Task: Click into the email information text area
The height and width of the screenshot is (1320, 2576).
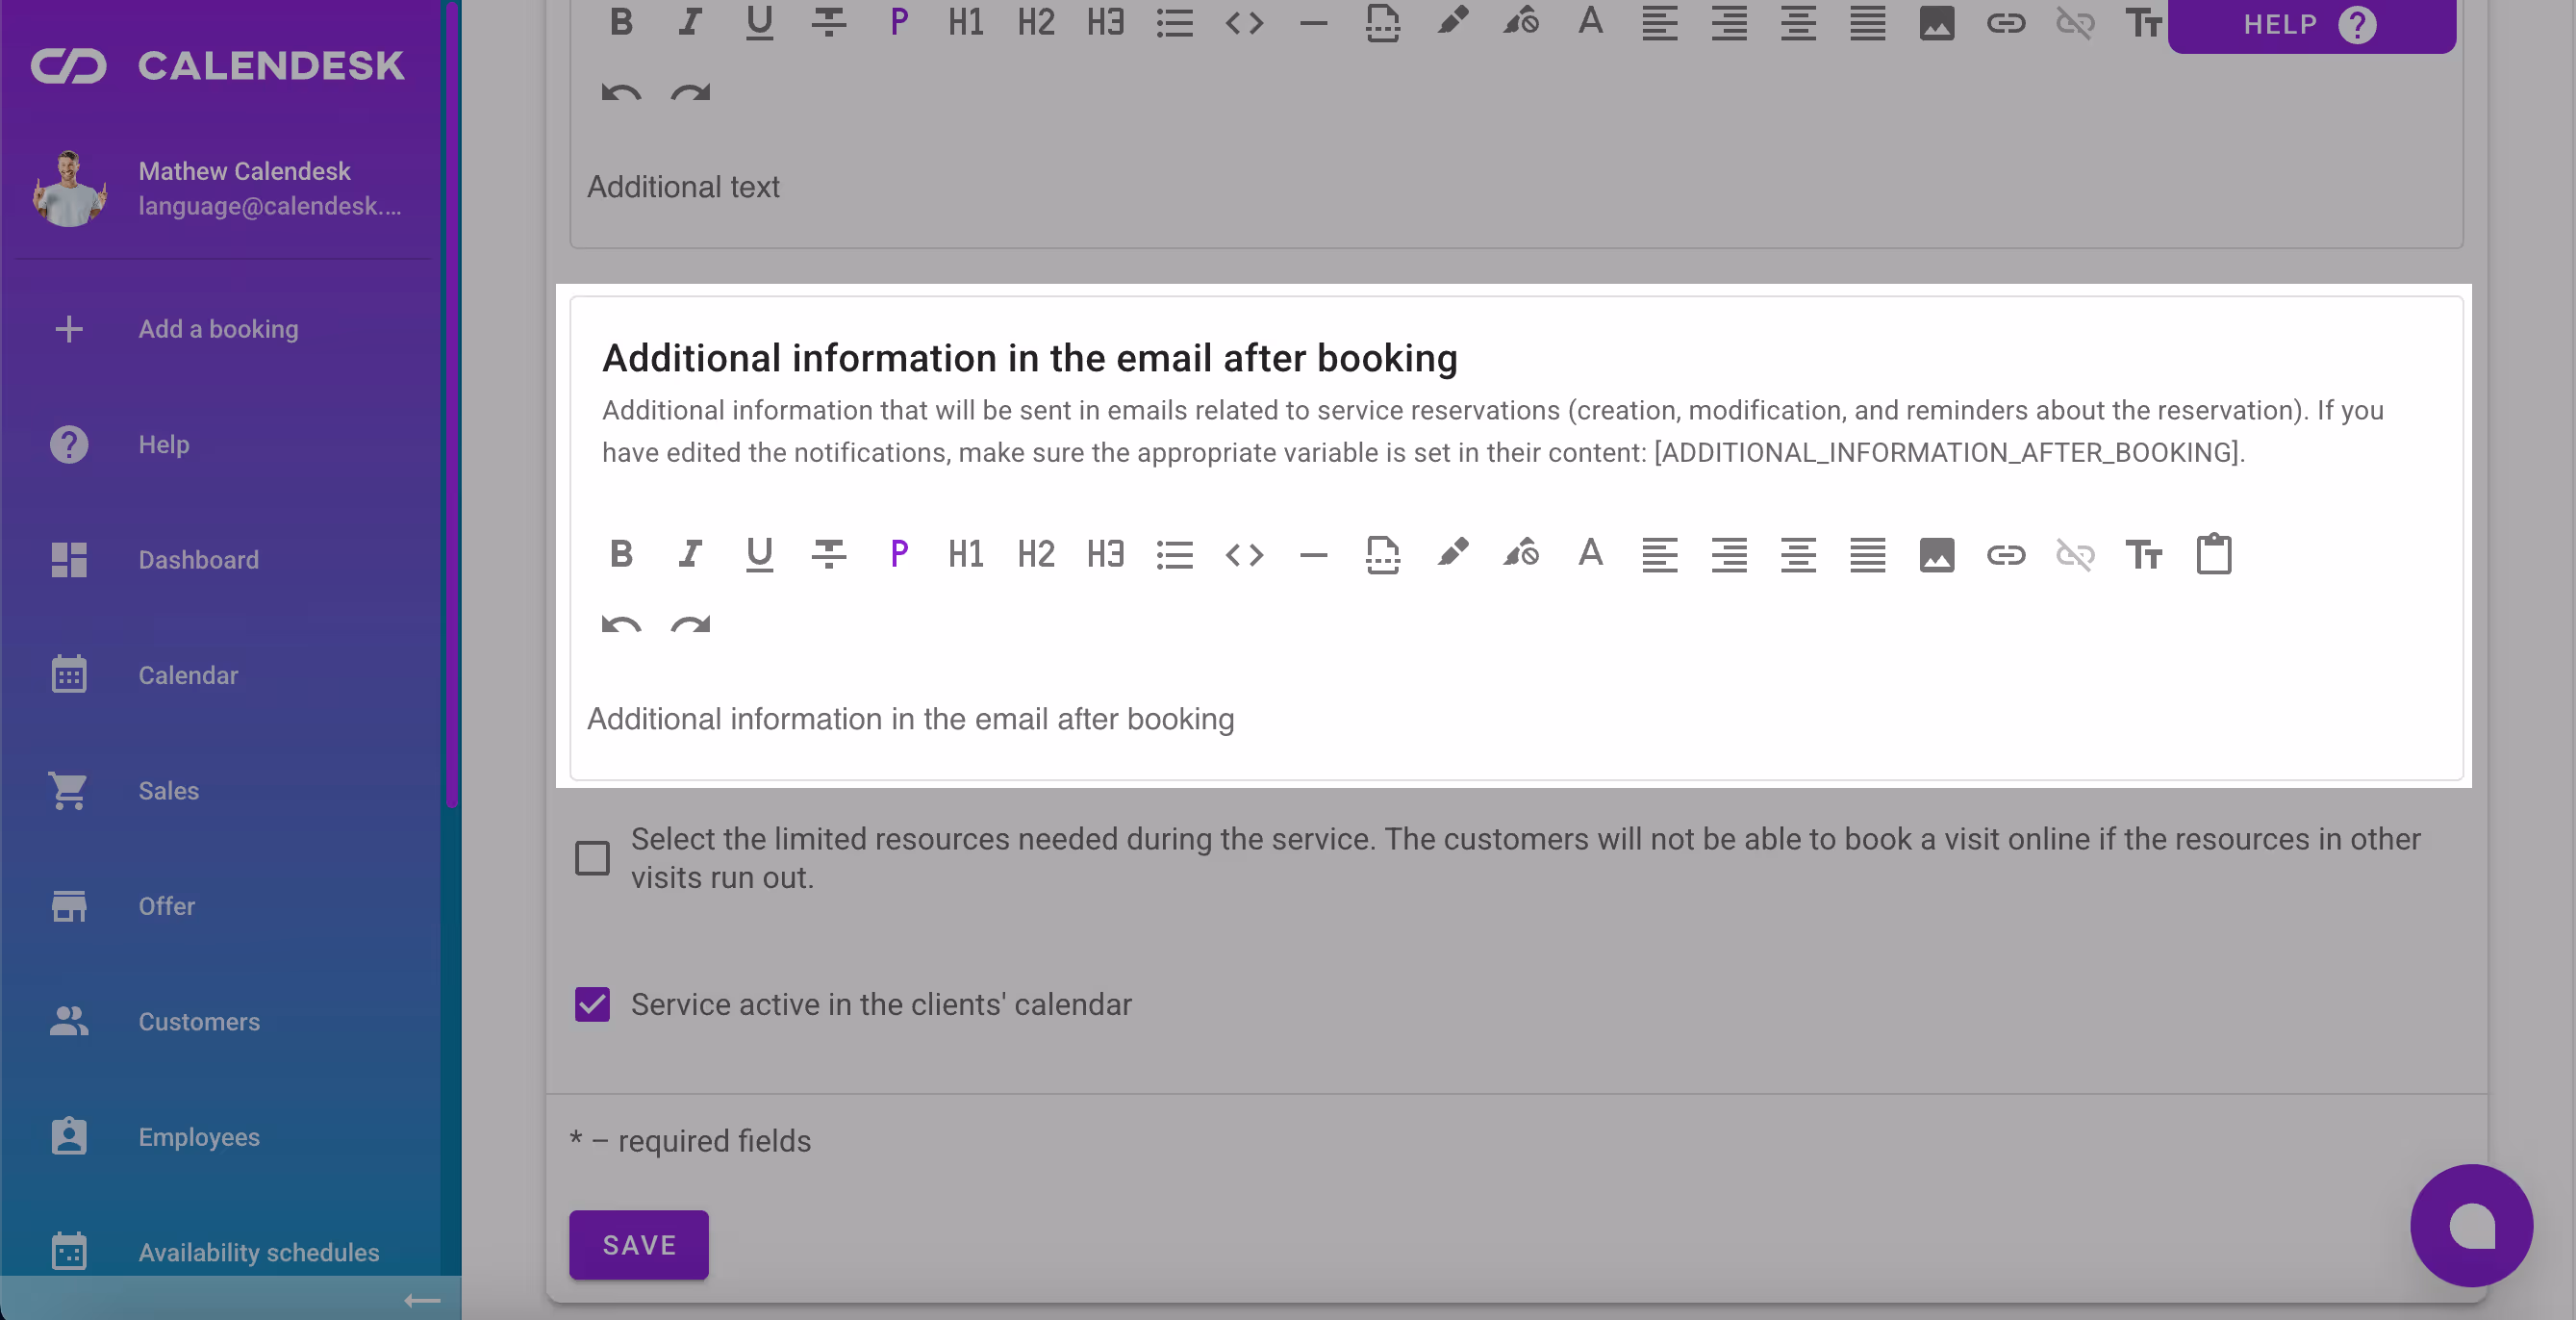Action: 1400,720
